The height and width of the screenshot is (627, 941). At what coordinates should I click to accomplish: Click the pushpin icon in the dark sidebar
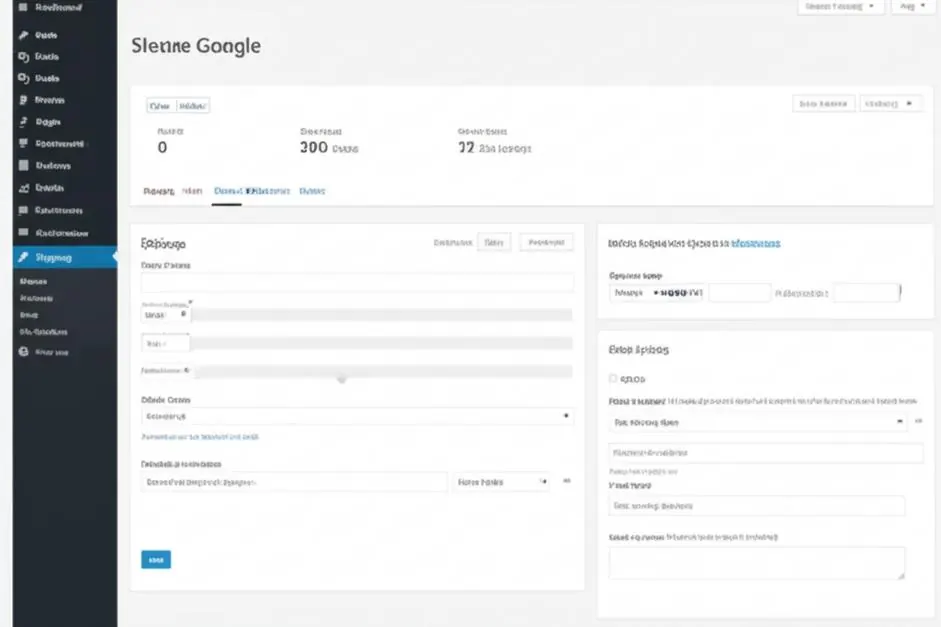tap(23, 35)
